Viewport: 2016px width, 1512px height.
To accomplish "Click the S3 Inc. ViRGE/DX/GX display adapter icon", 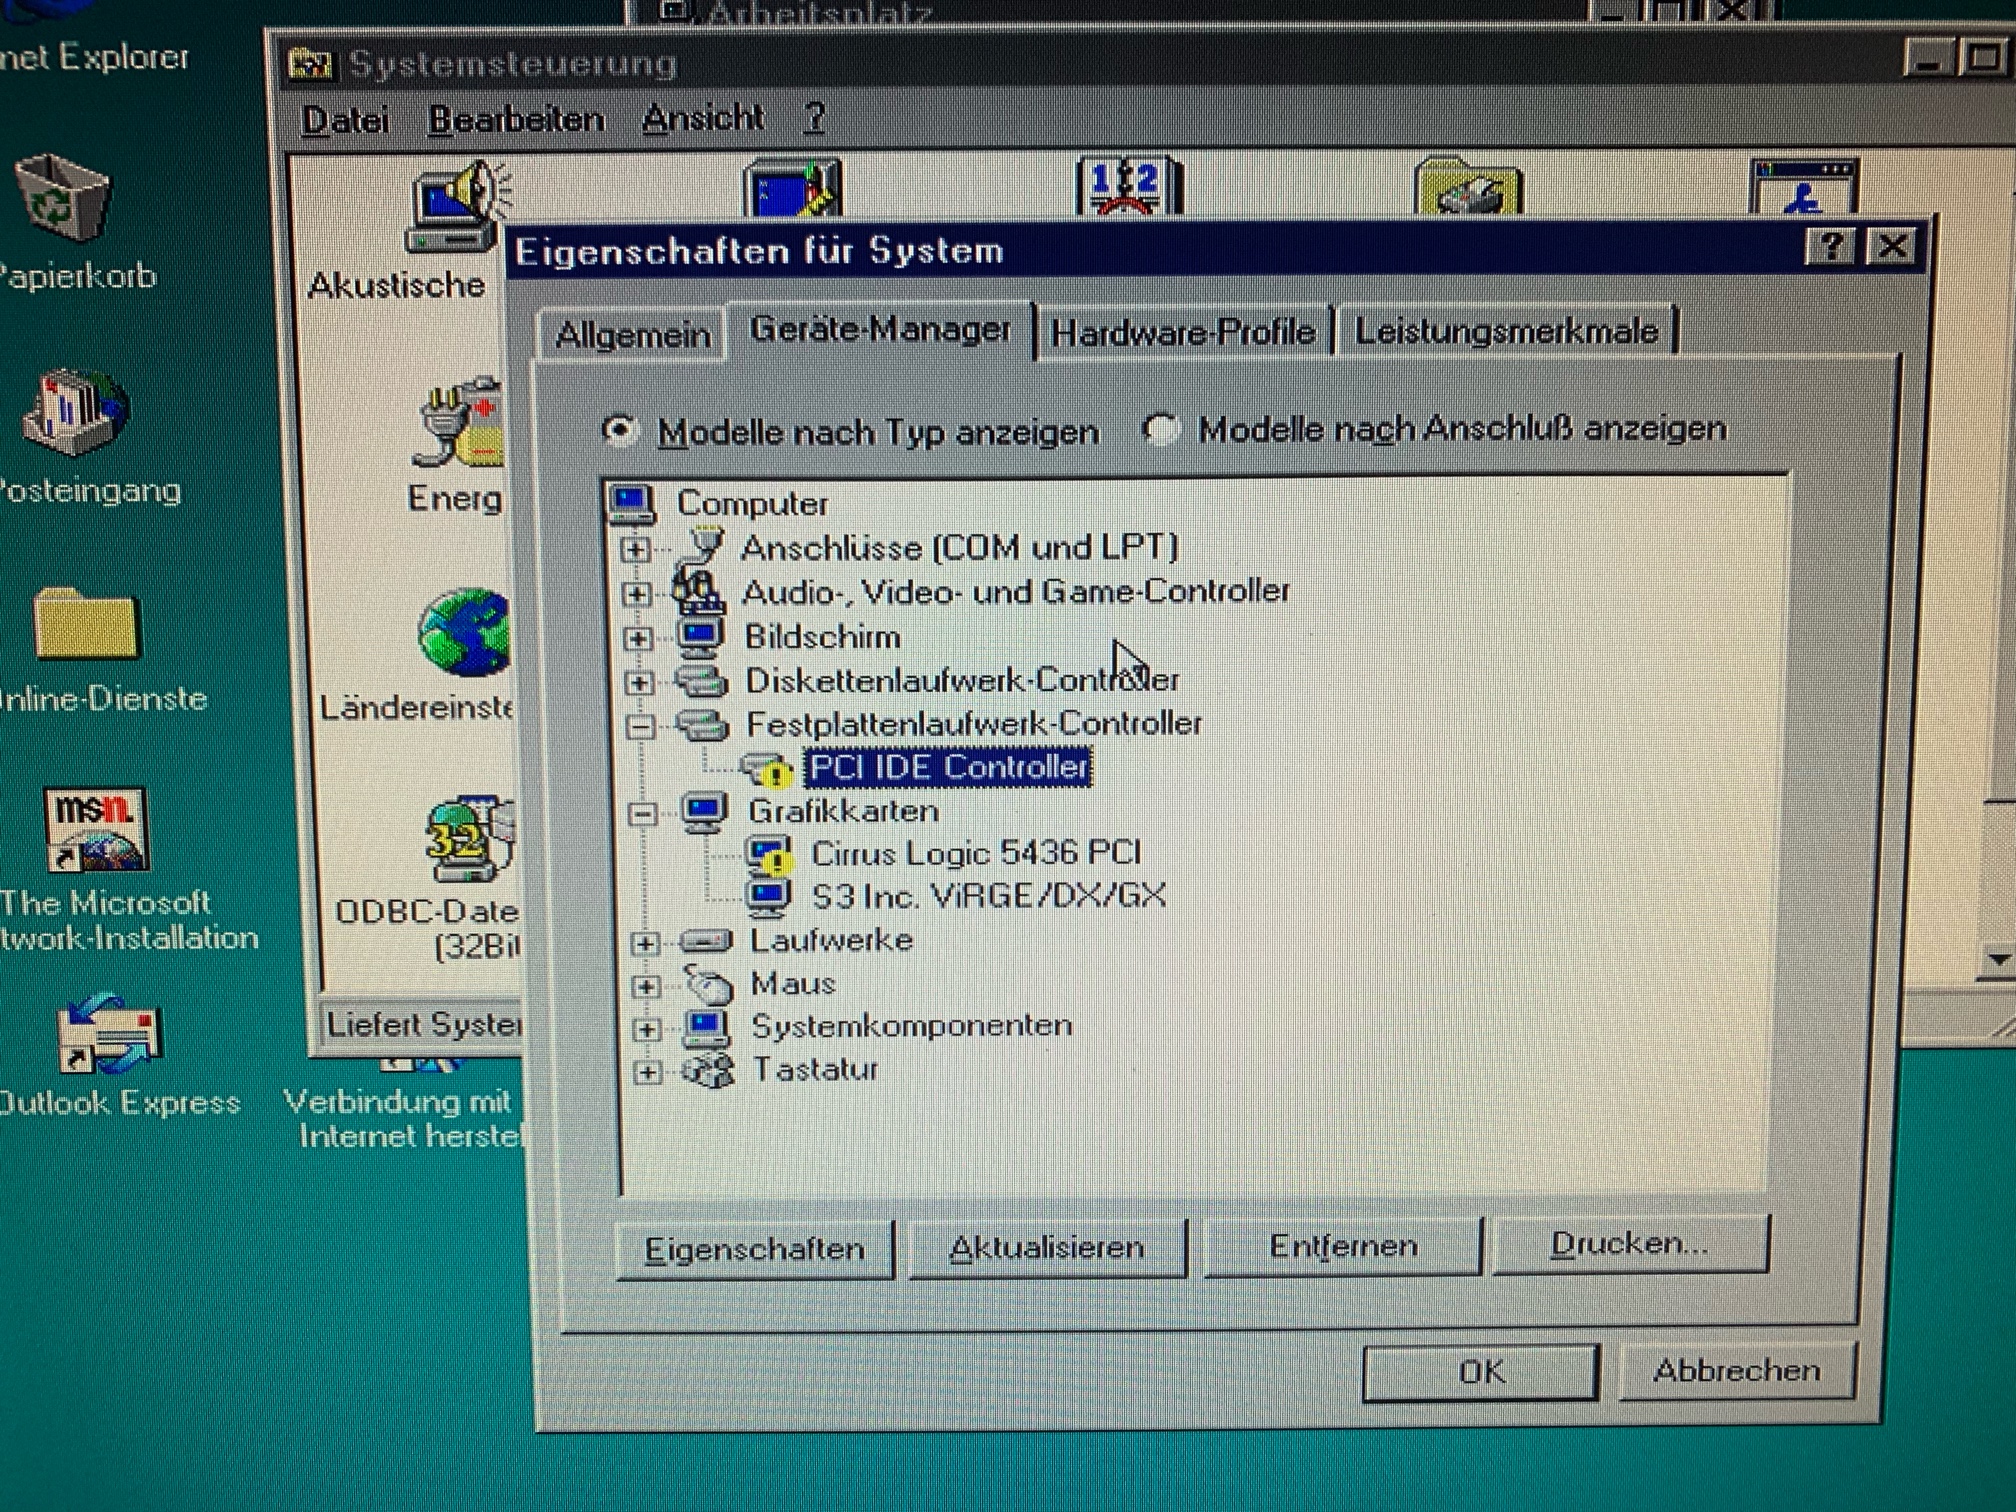I will click(x=768, y=897).
